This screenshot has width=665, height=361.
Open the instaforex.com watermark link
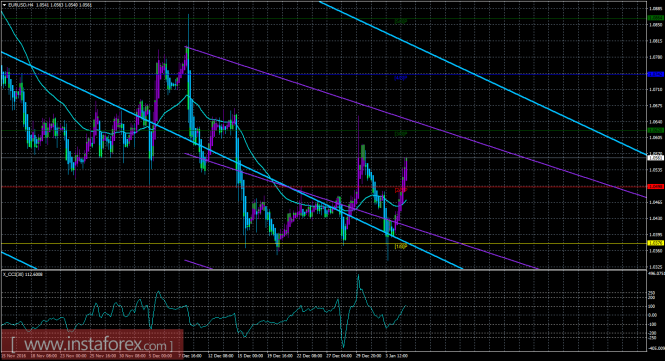coord(92,344)
